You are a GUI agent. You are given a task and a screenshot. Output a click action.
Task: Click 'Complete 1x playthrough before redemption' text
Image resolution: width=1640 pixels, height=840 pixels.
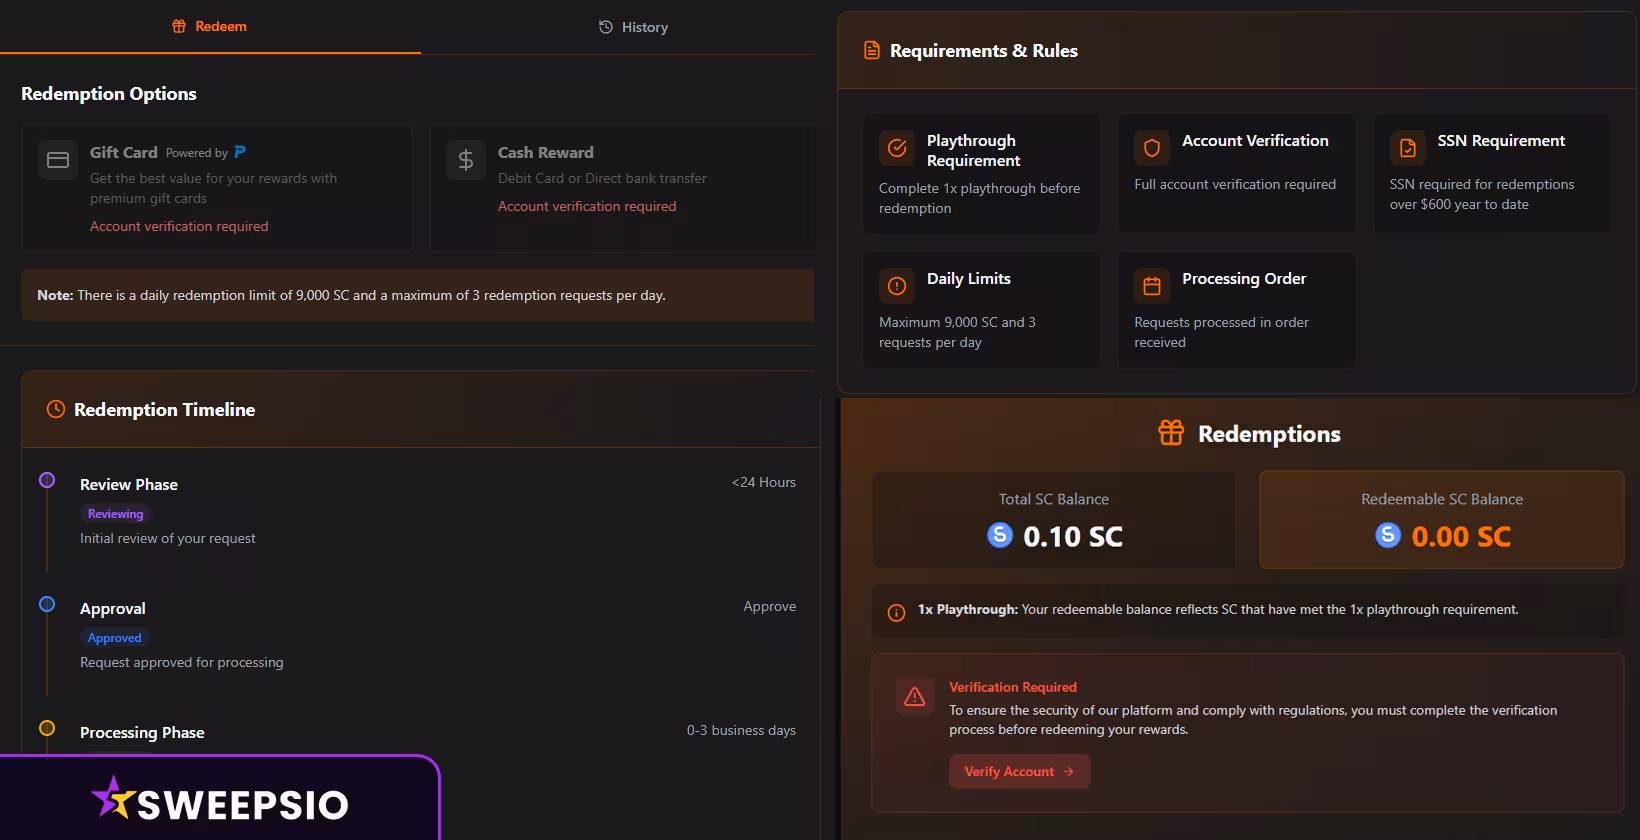click(980, 198)
